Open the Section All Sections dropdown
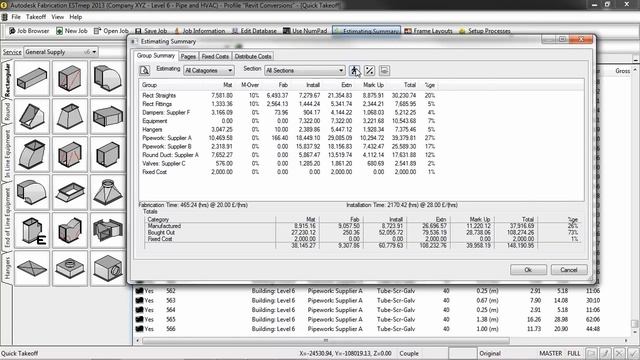The image size is (640, 360). point(304,71)
